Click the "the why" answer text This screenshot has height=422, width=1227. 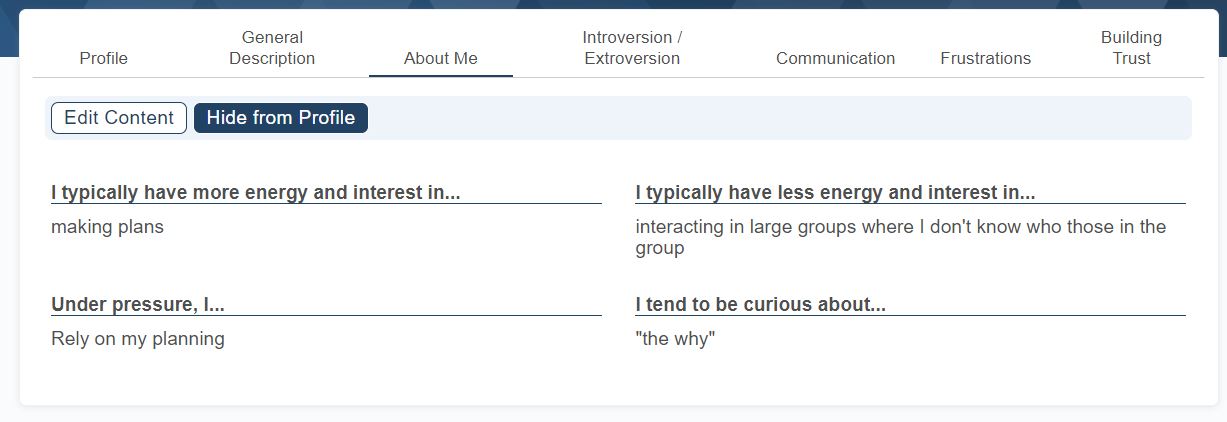(675, 339)
